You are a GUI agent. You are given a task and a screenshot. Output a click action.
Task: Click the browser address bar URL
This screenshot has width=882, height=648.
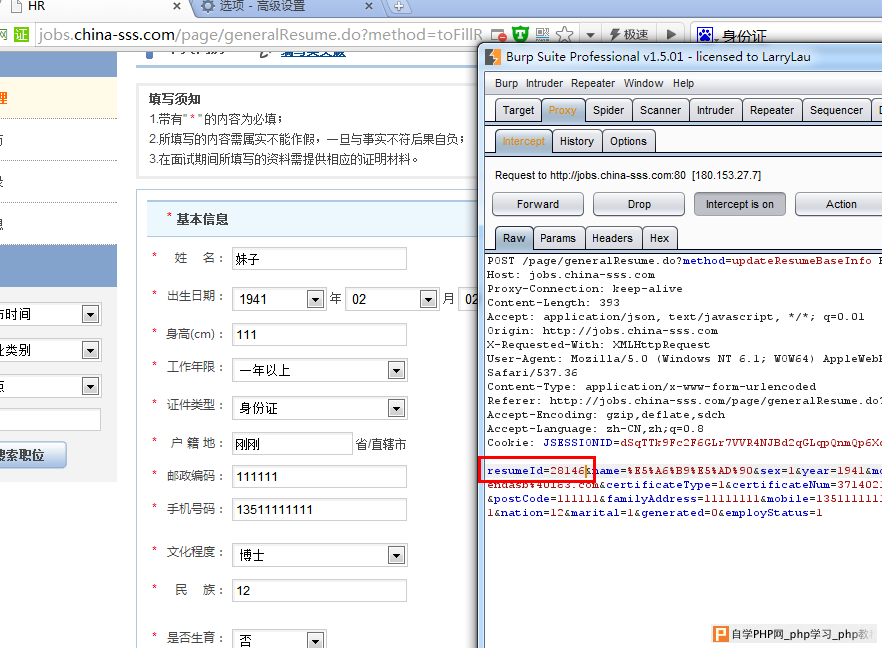[x=260, y=35]
